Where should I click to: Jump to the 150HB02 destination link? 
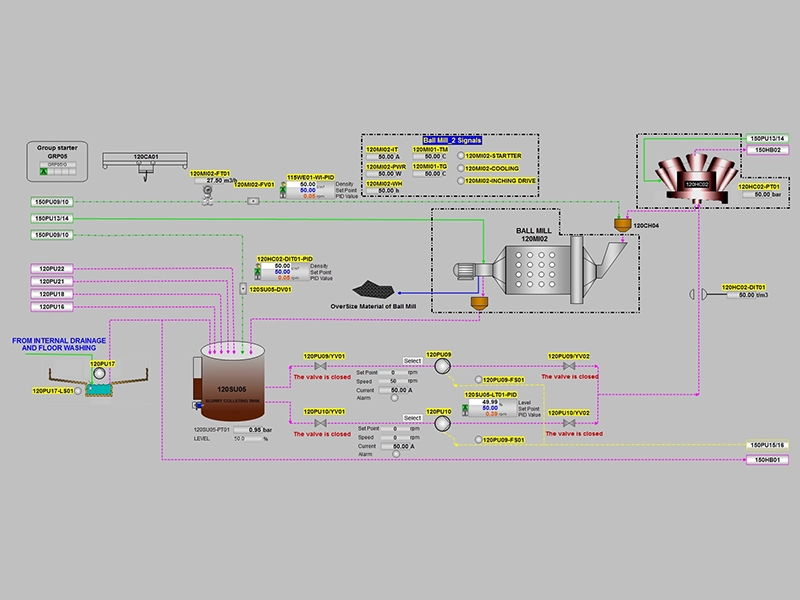pos(767,150)
